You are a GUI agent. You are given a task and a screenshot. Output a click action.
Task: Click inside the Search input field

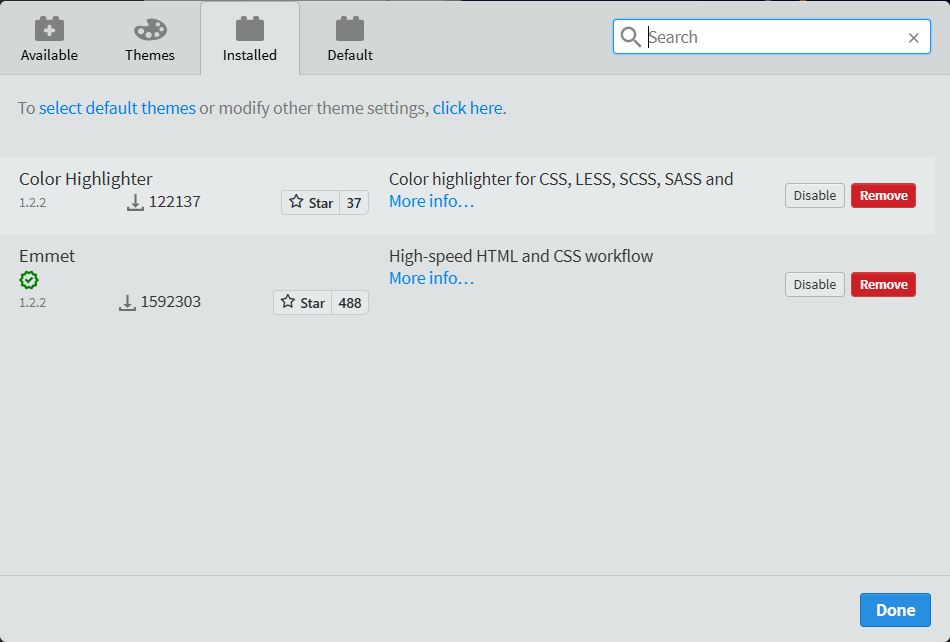tap(770, 37)
